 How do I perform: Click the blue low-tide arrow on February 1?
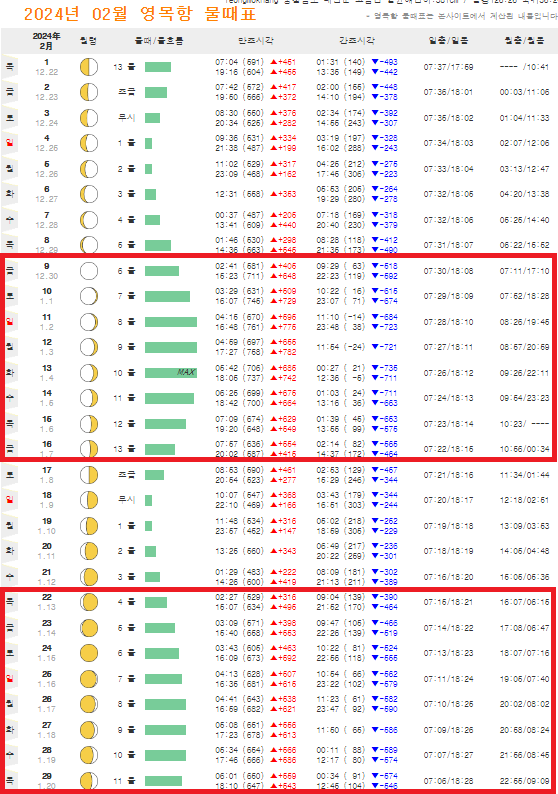375,62
